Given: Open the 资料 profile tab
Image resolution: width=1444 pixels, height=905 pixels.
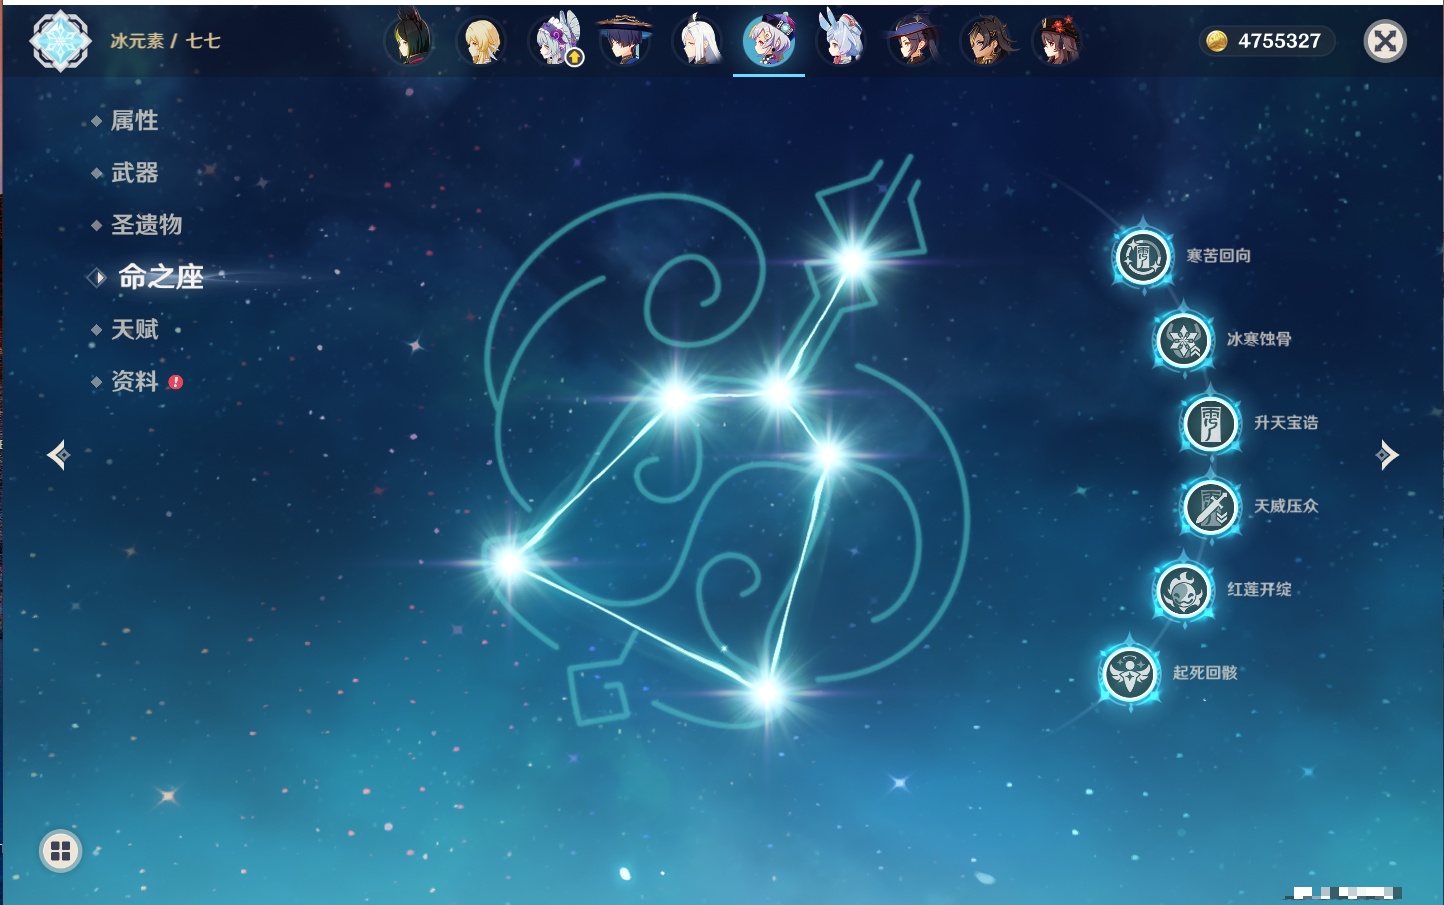Looking at the screenshot, I should coord(134,381).
